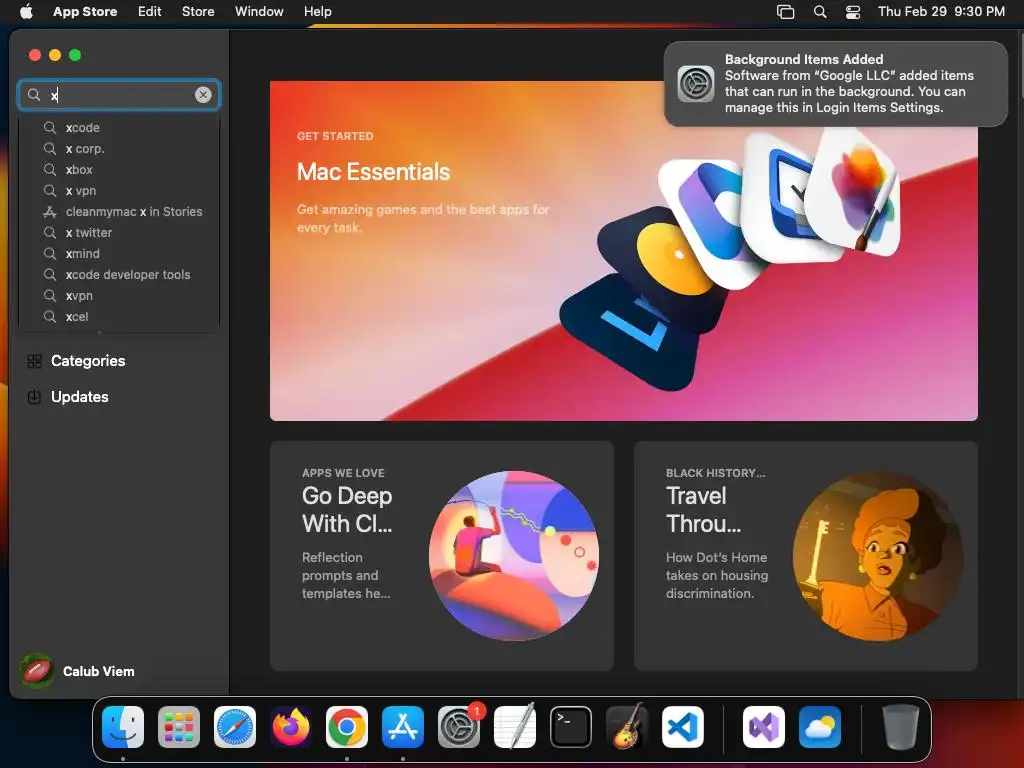
Task: Click the date and time in menu bar
Action: pyautogui.click(x=941, y=12)
